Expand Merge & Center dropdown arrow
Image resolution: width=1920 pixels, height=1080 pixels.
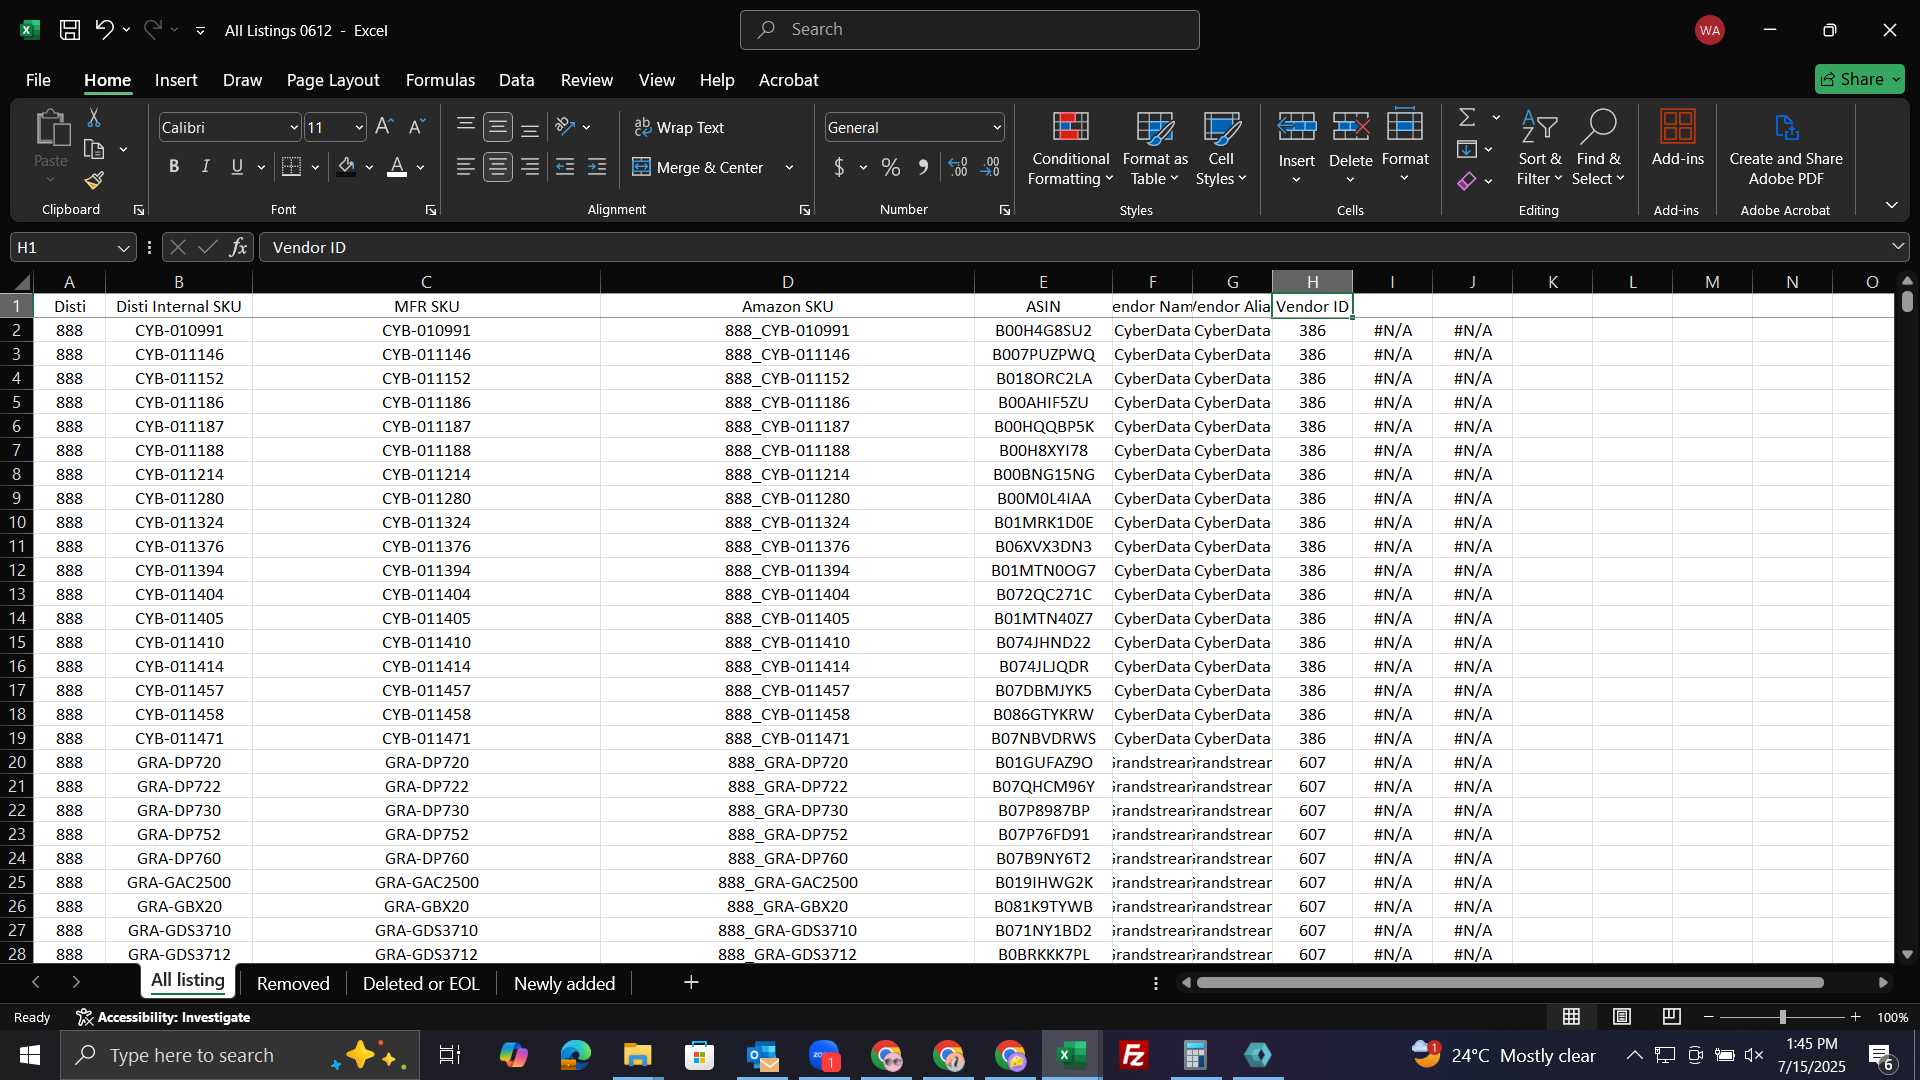(x=789, y=167)
